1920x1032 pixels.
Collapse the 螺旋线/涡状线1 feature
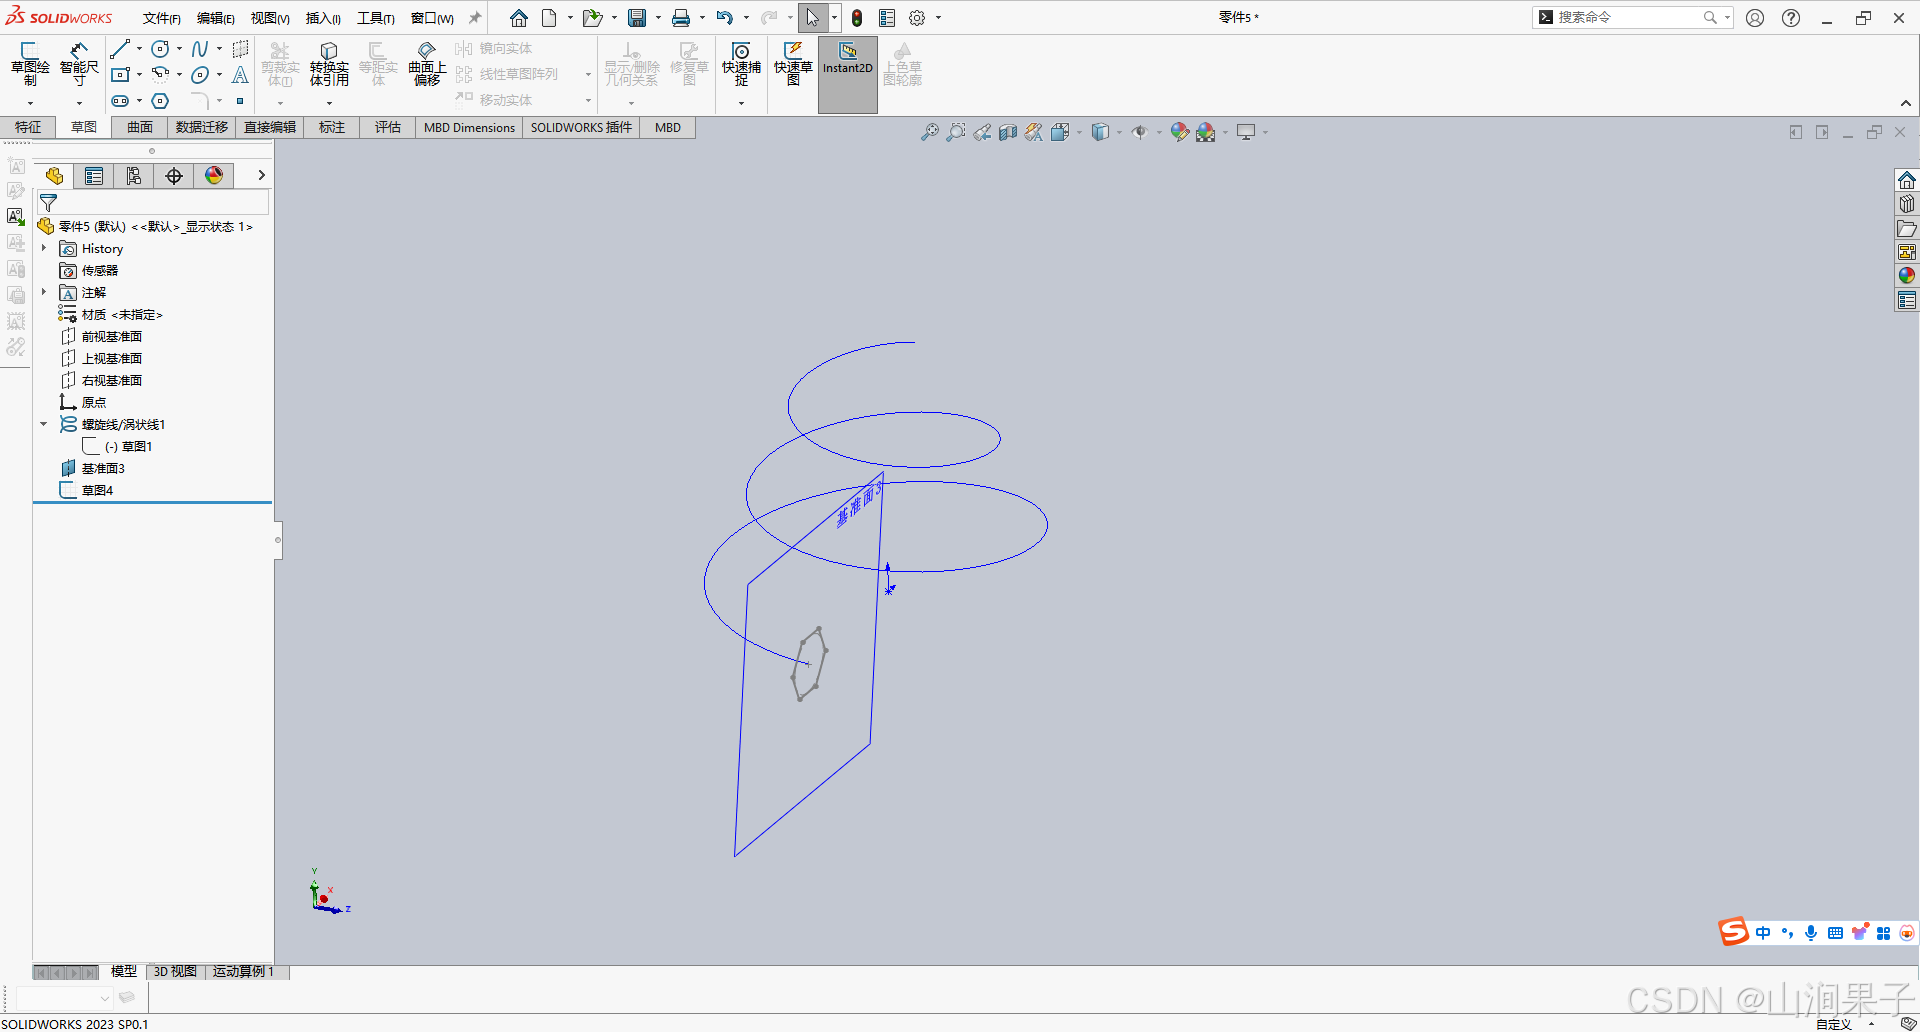[43, 424]
